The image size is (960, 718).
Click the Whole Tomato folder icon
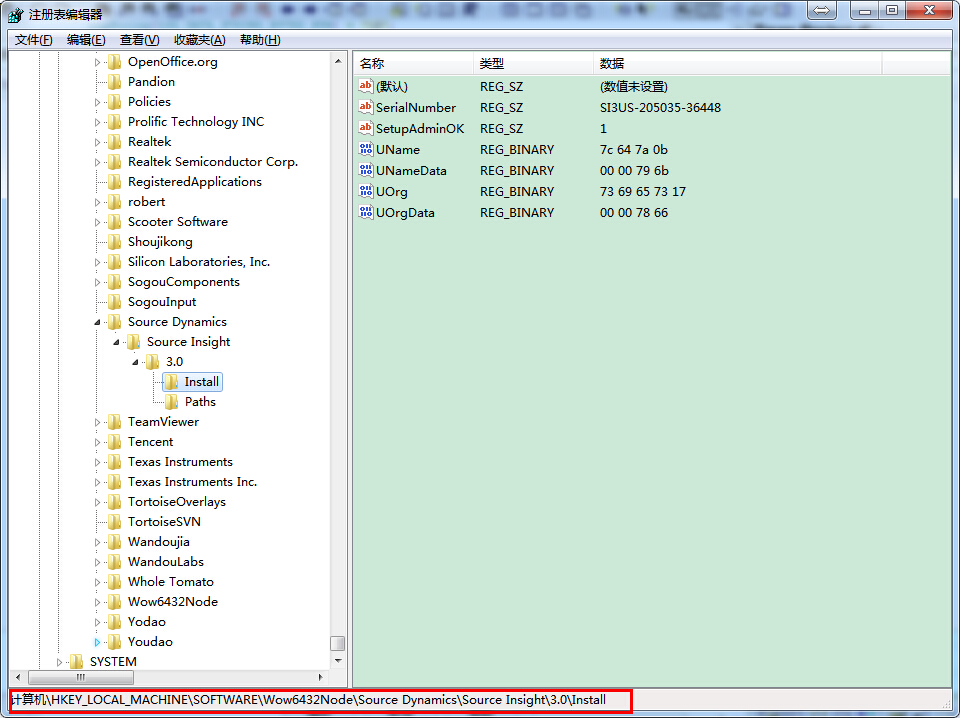(114, 582)
